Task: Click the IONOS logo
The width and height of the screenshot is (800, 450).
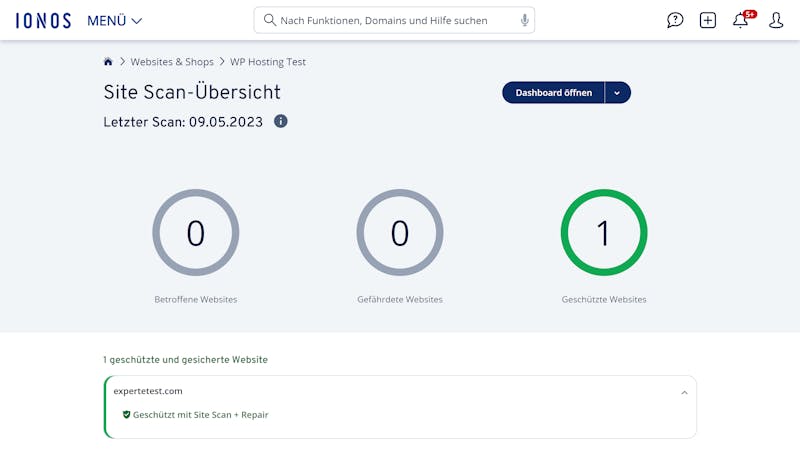Action: click(43, 21)
